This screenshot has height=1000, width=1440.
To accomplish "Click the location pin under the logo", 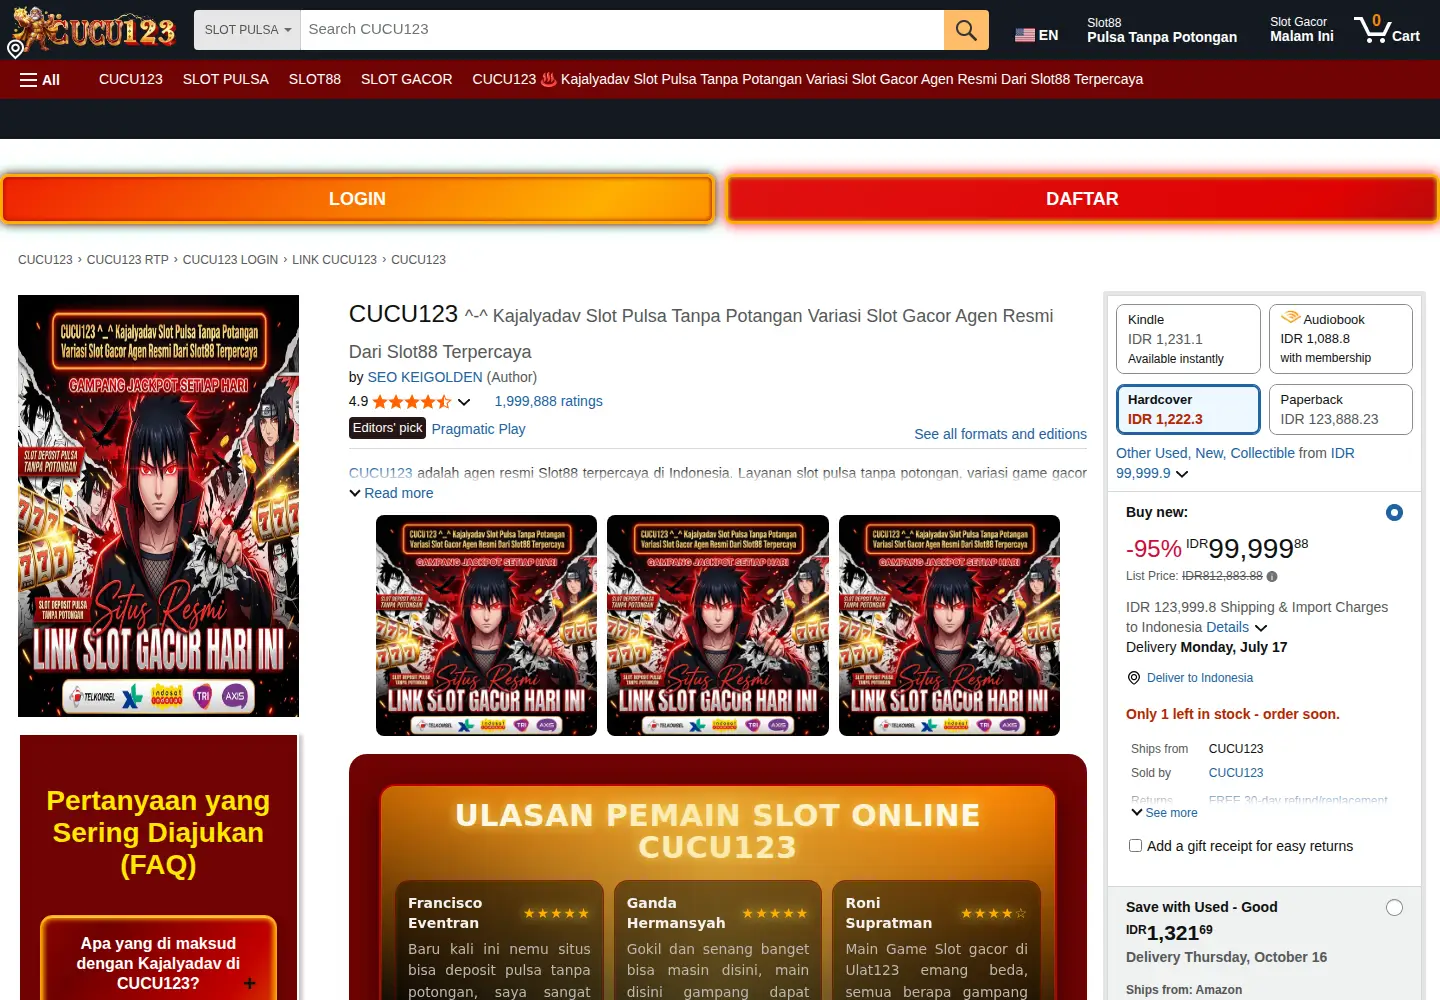I will click(x=15, y=49).
